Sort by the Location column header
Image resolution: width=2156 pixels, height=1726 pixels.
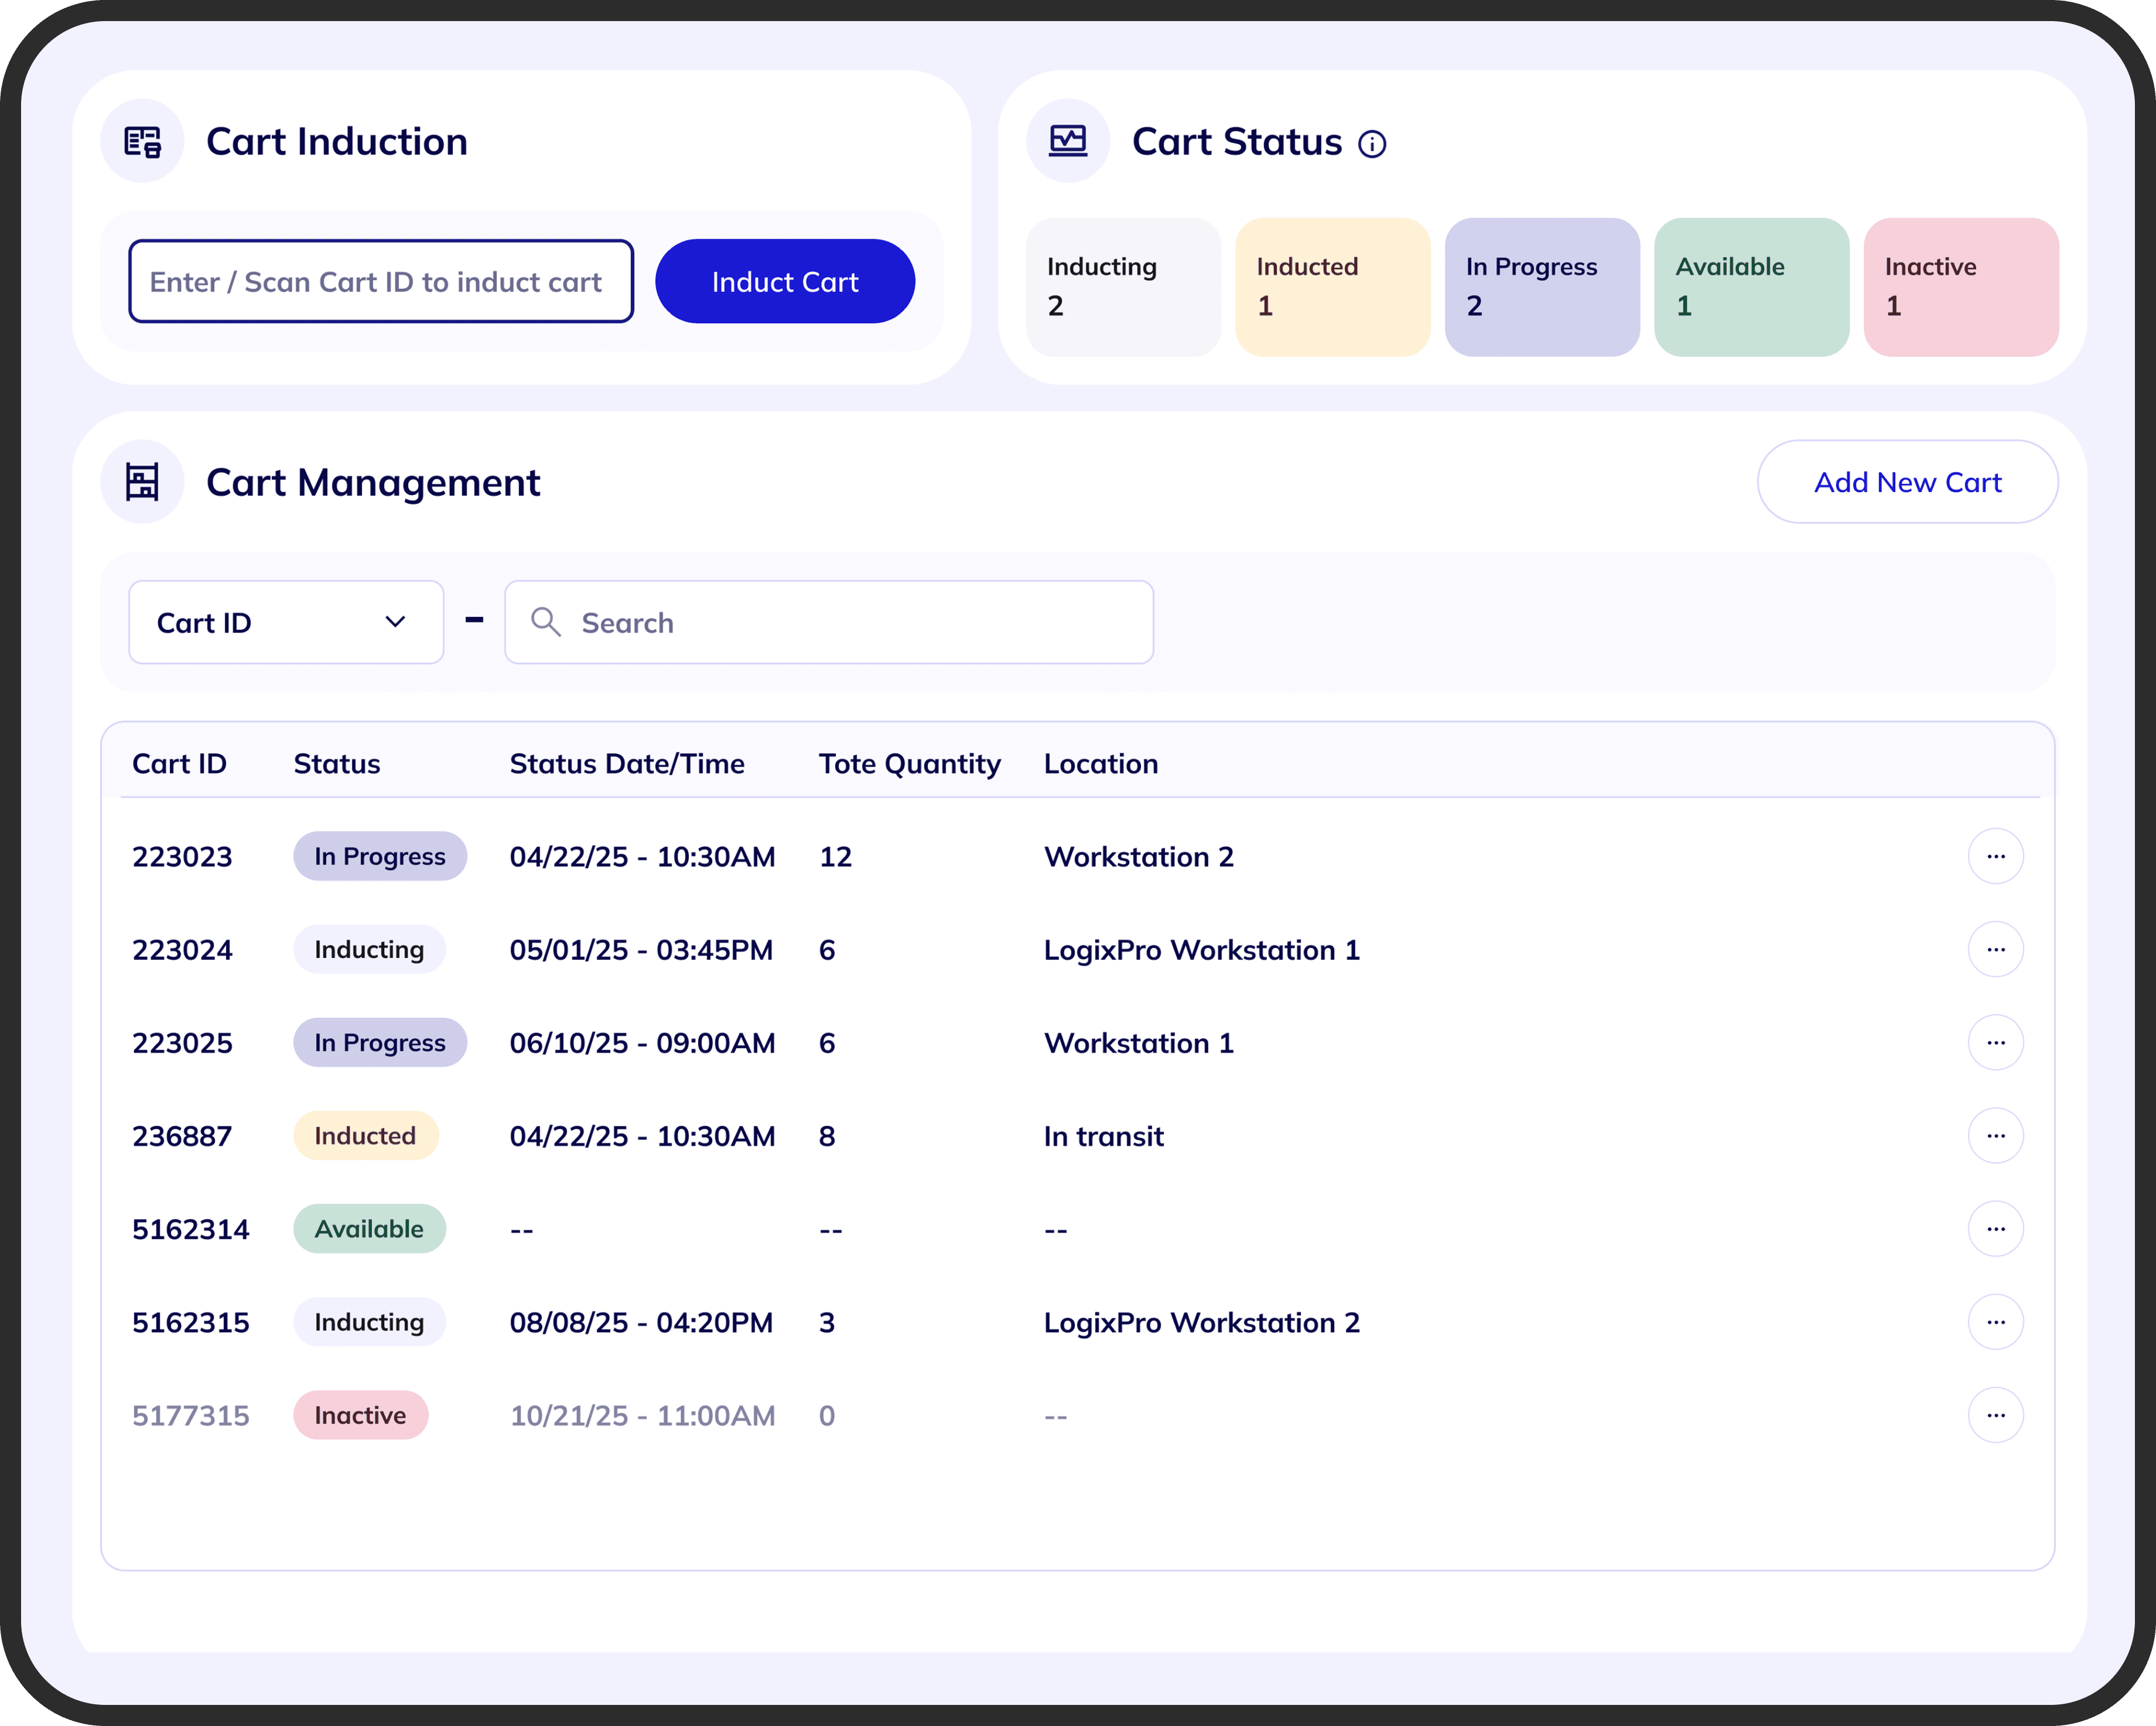click(1101, 764)
